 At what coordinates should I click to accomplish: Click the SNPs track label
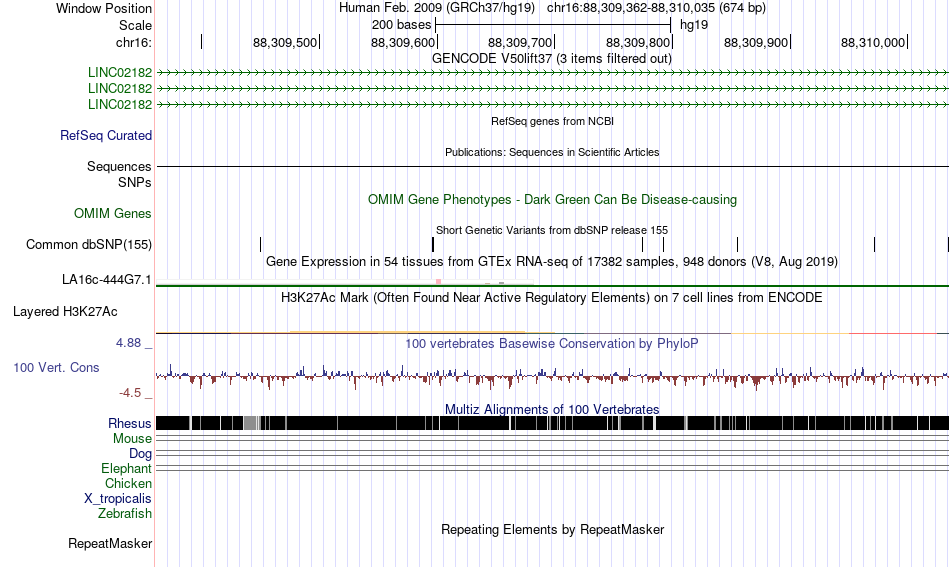(135, 182)
